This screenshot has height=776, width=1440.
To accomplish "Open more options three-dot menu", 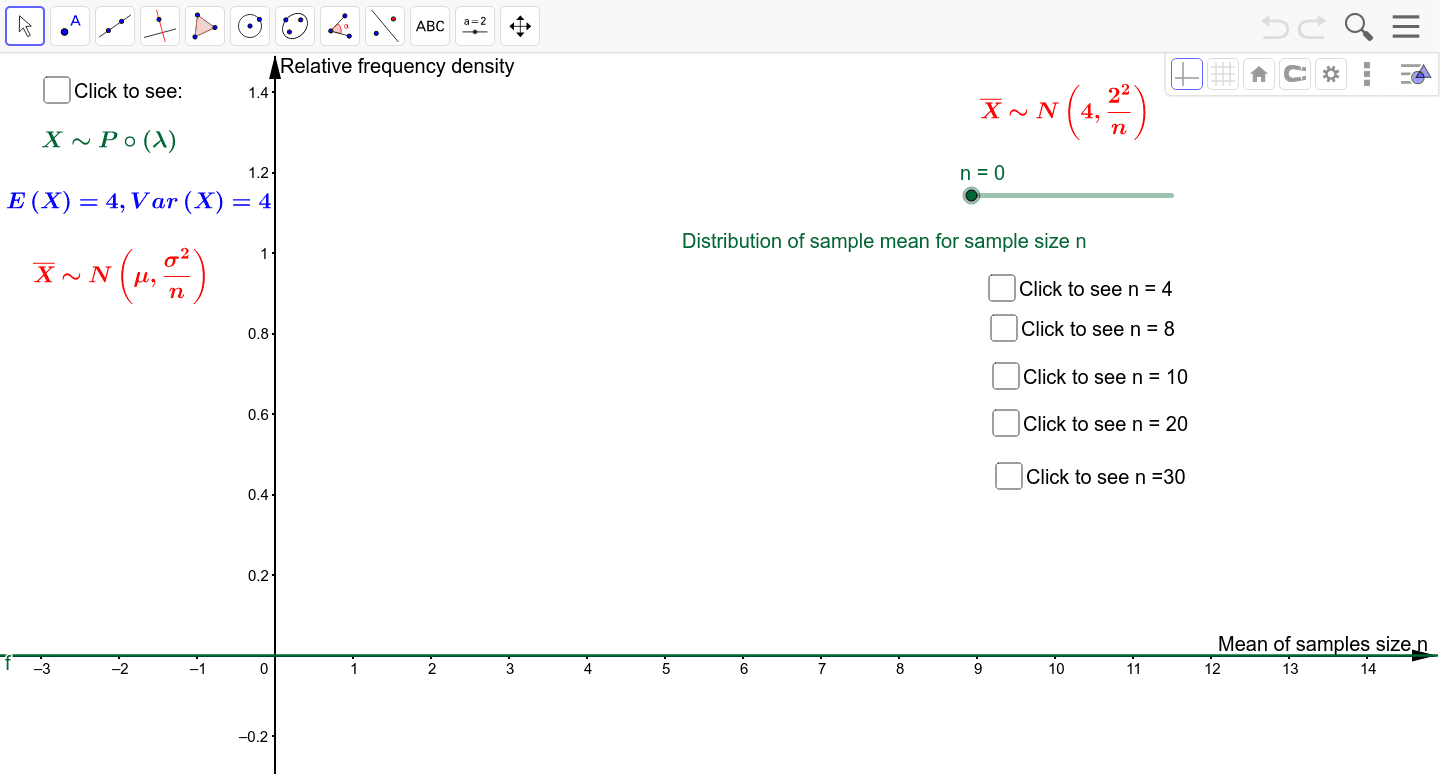I will [x=1367, y=74].
